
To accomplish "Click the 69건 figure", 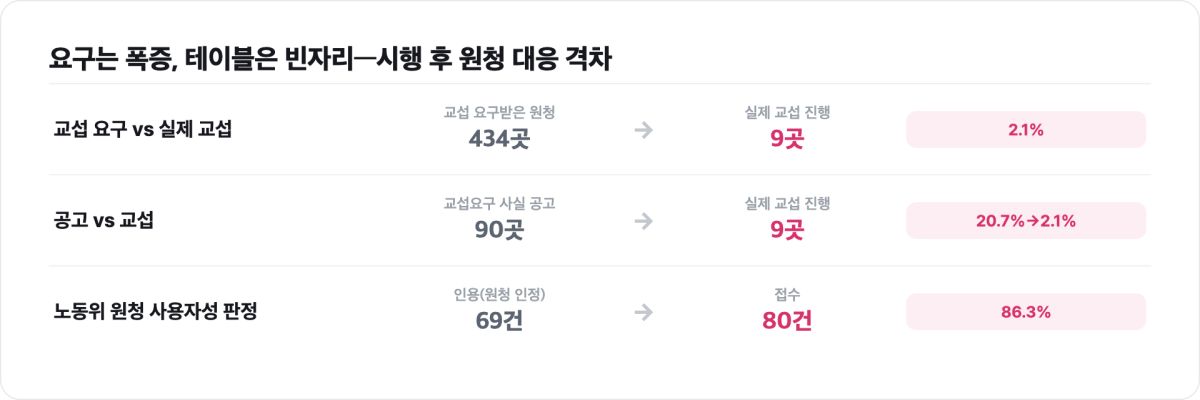I will pyautogui.click(x=499, y=322).
